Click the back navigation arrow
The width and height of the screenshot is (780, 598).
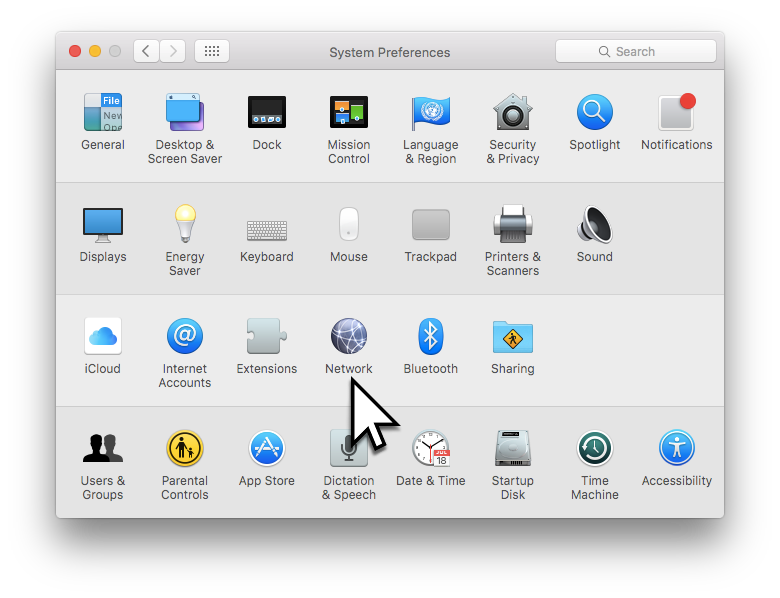click(146, 51)
